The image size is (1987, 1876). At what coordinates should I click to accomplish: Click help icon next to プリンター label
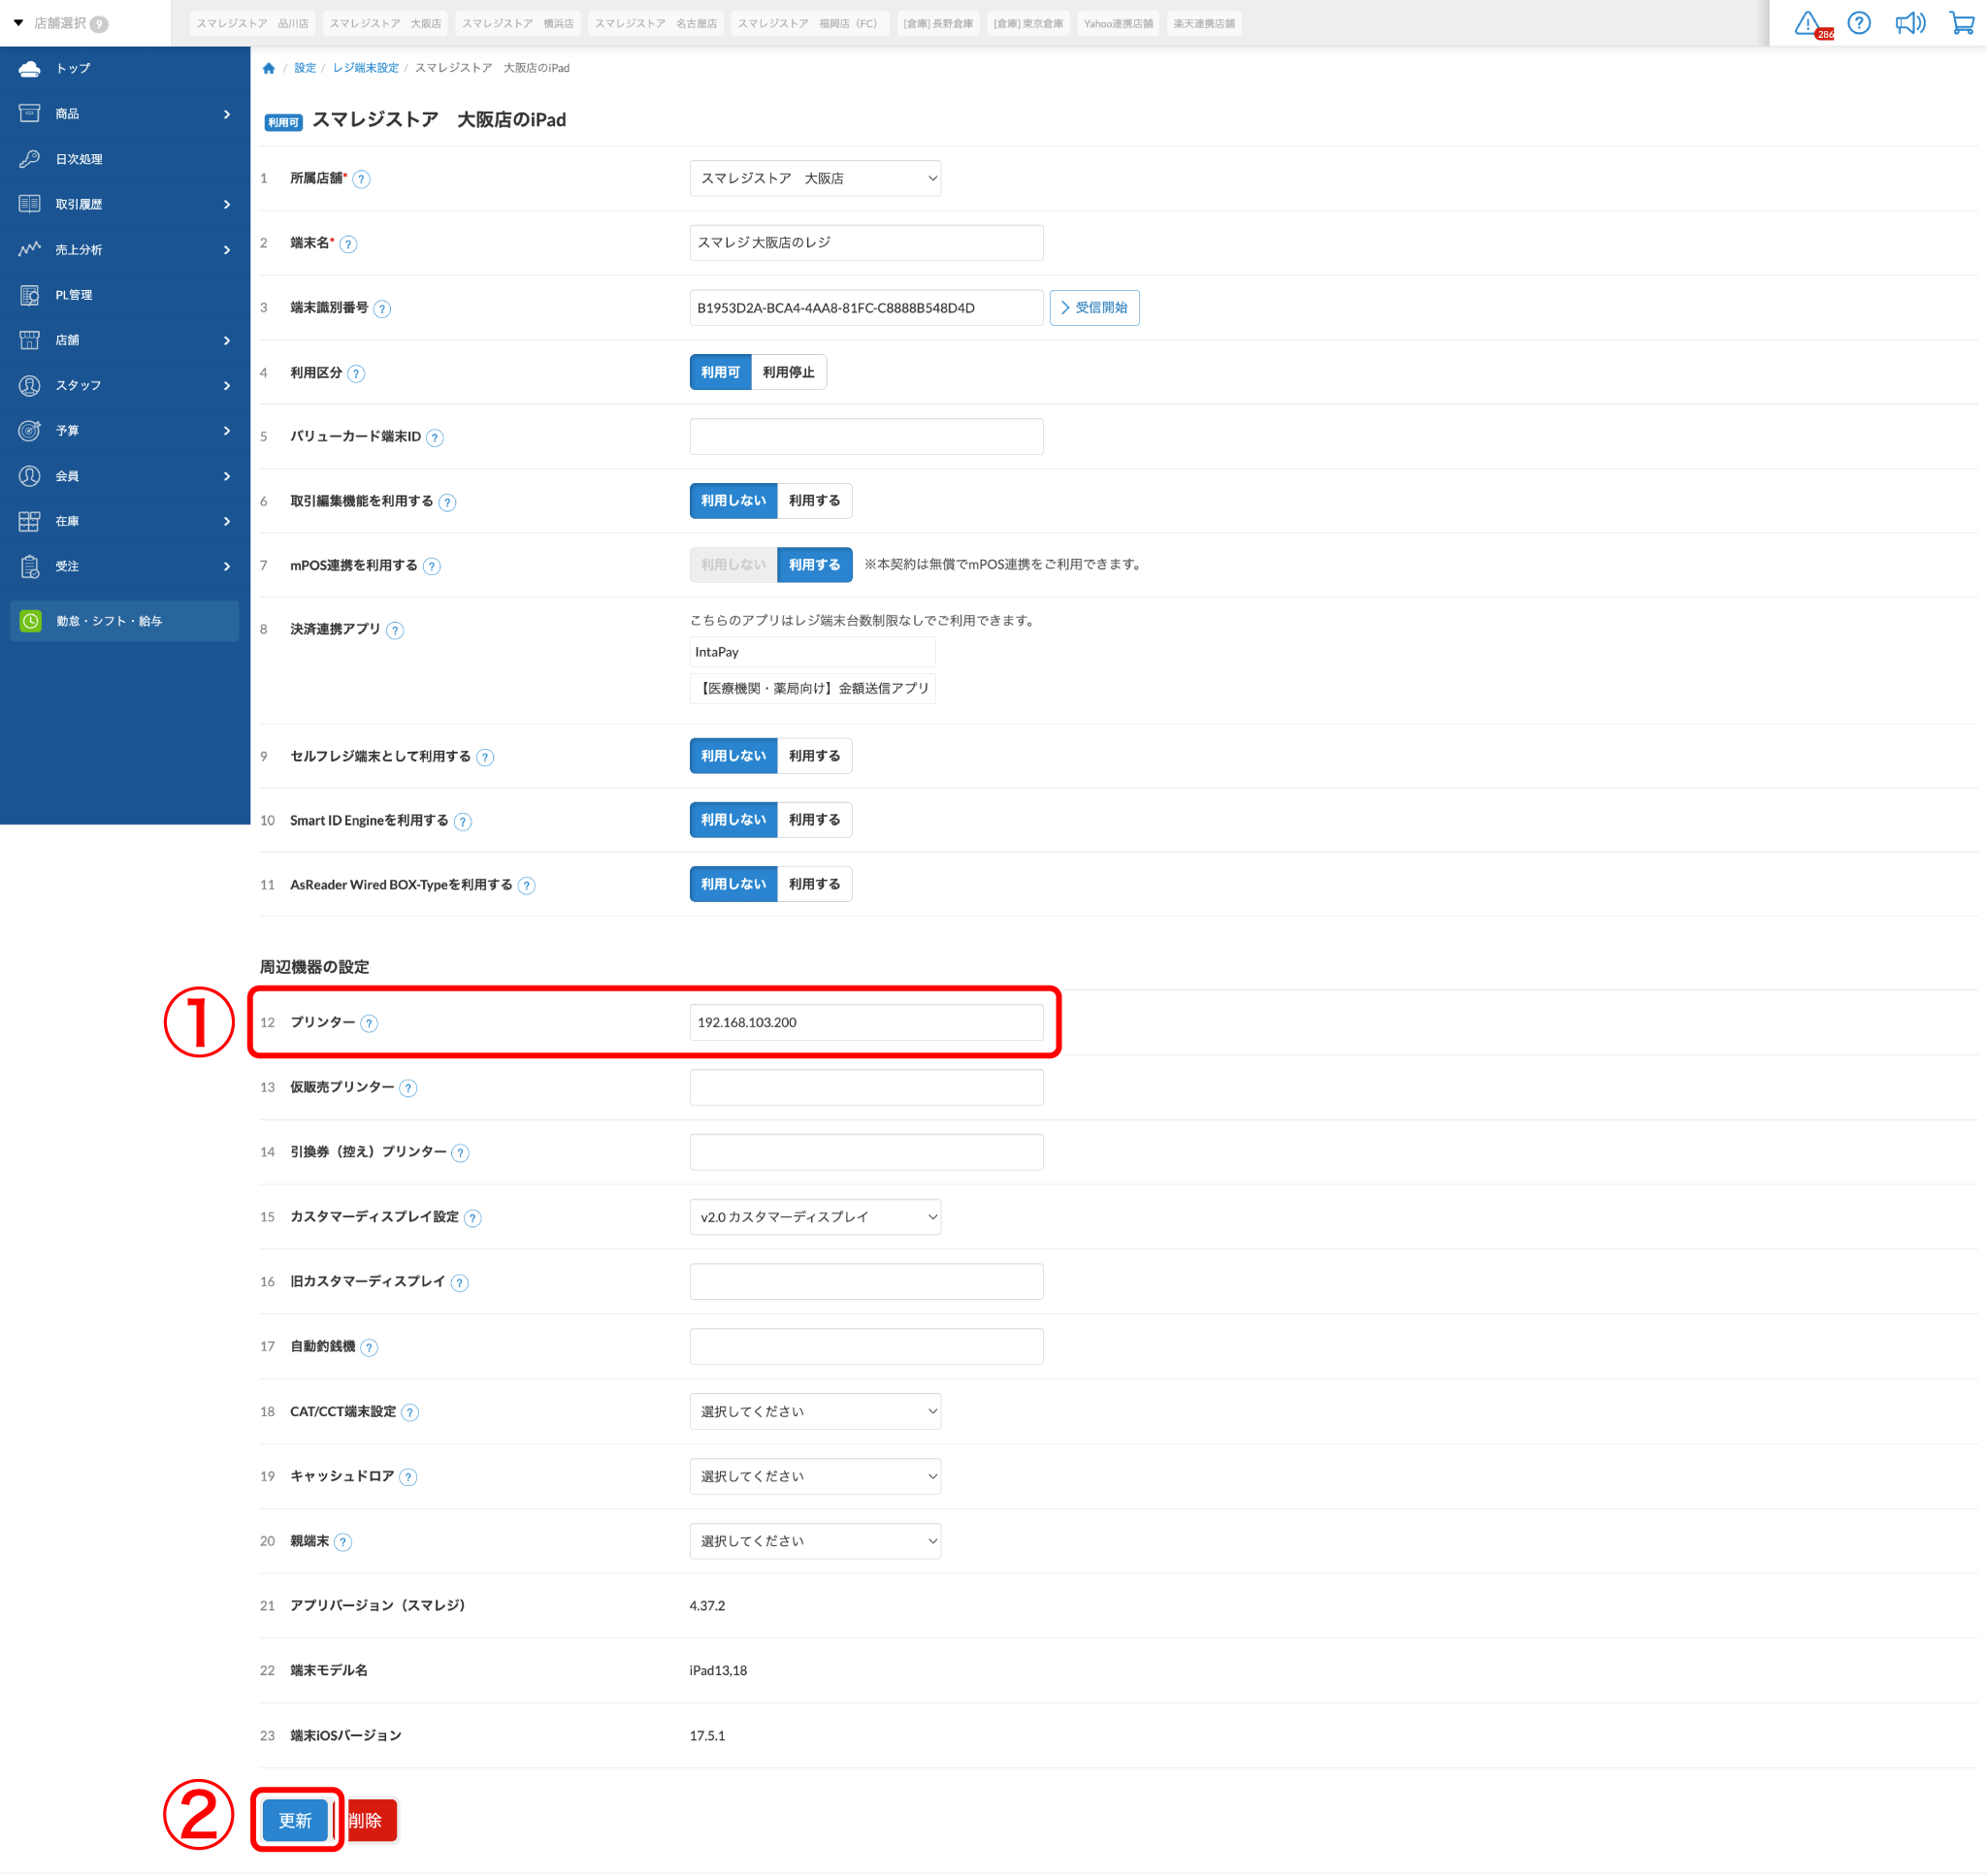(369, 1023)
